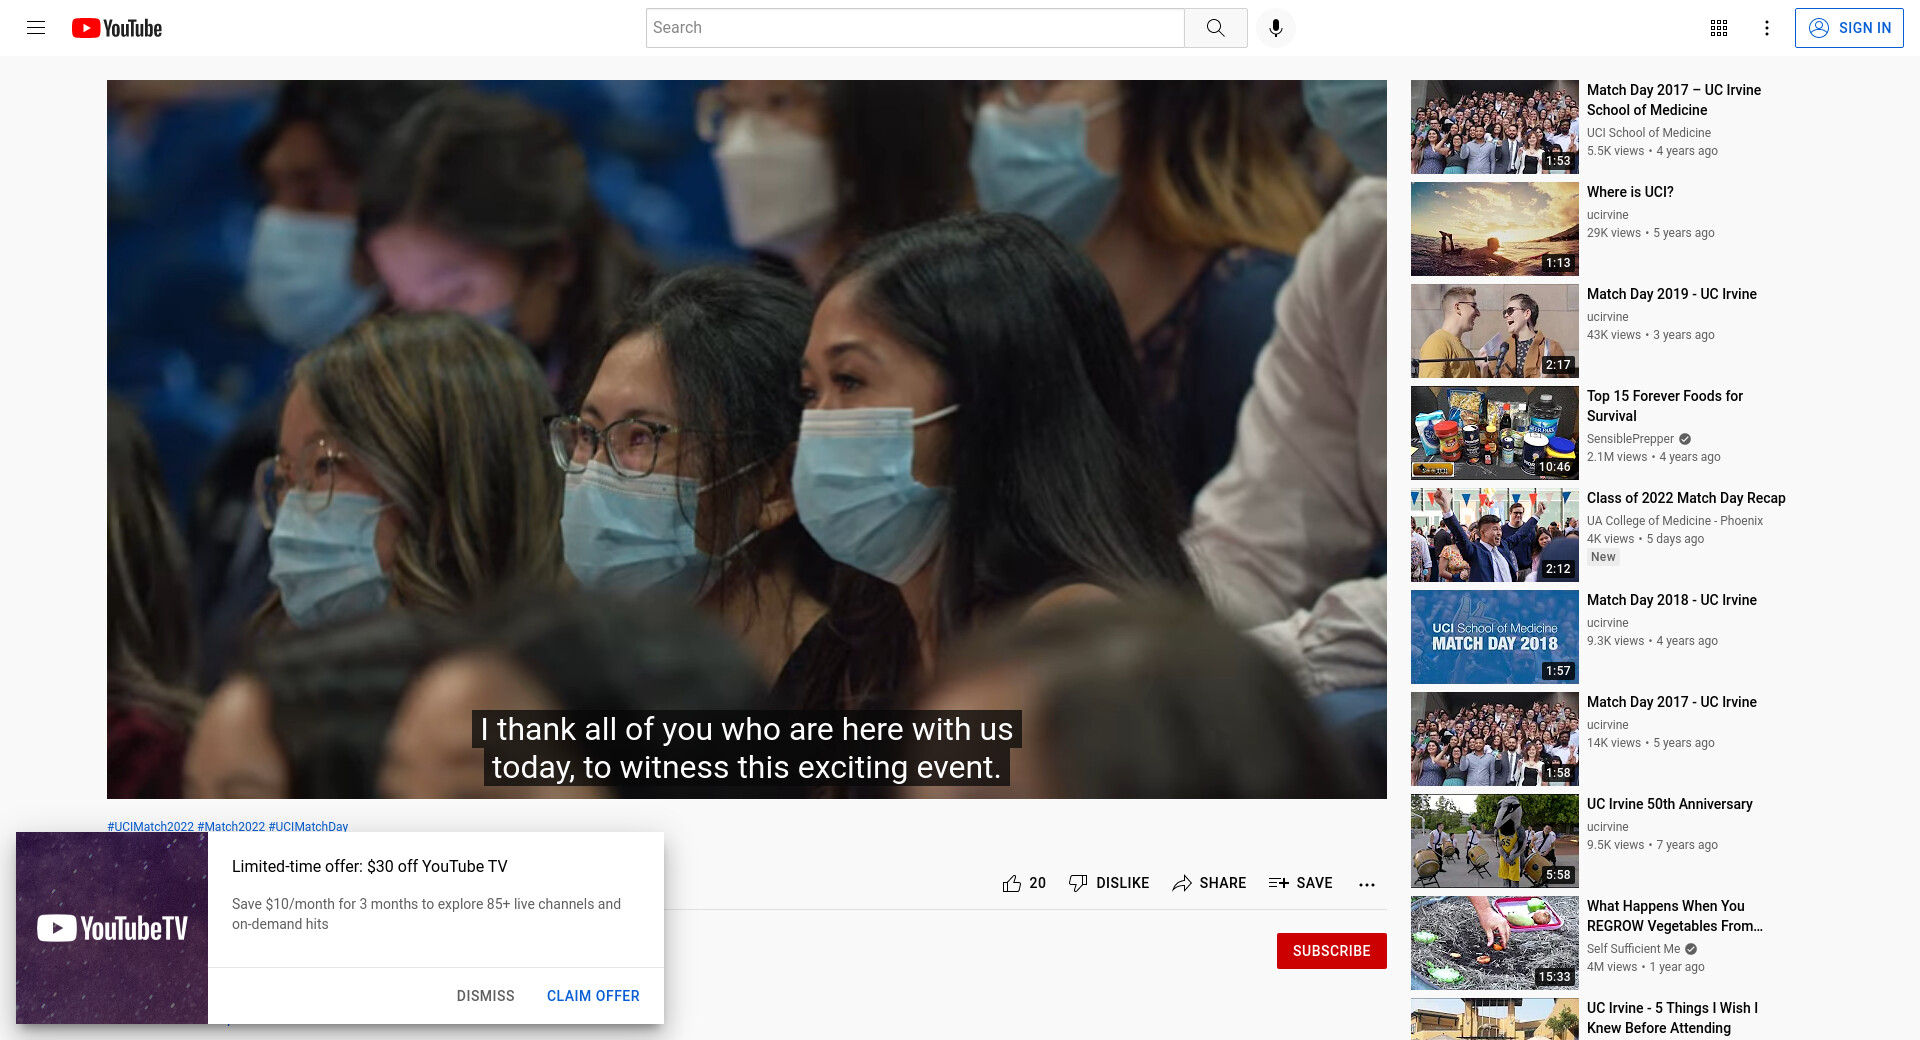This screenshot has width=1920, height=1040.
Task: Open Class of 2022 Match Day Recap thumbnail
Action: coord(1494,535)
